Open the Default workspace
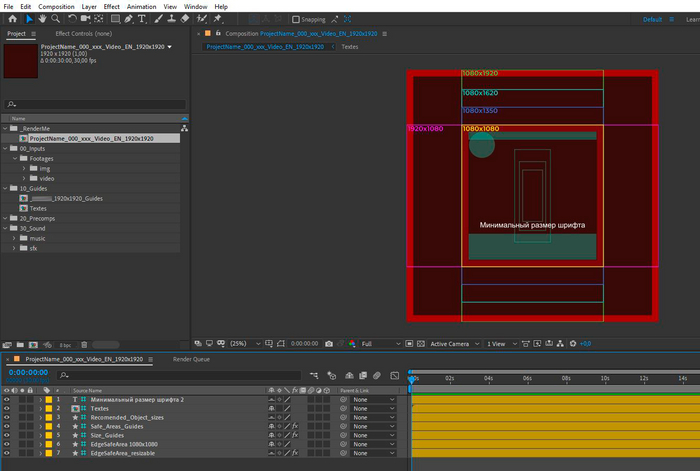 (x=652, y=19)
